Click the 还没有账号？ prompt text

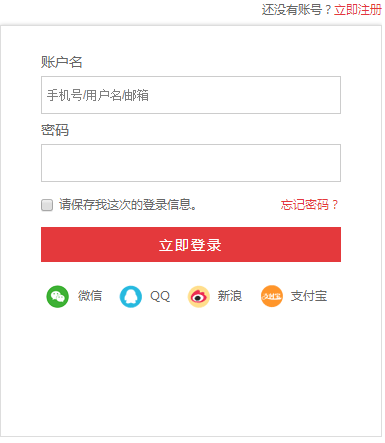tap(297, 10)
